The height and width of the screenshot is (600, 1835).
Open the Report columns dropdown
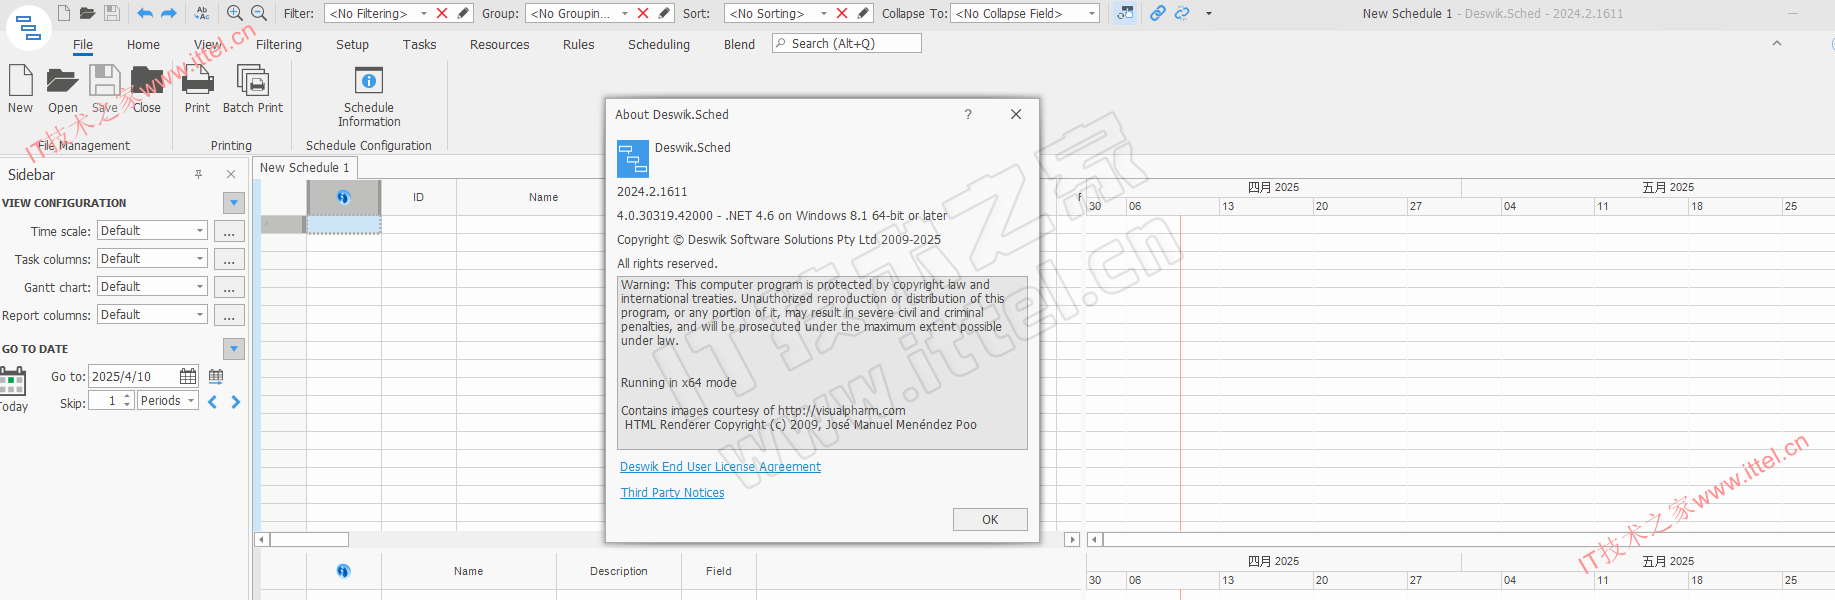[x=200, y=315]
